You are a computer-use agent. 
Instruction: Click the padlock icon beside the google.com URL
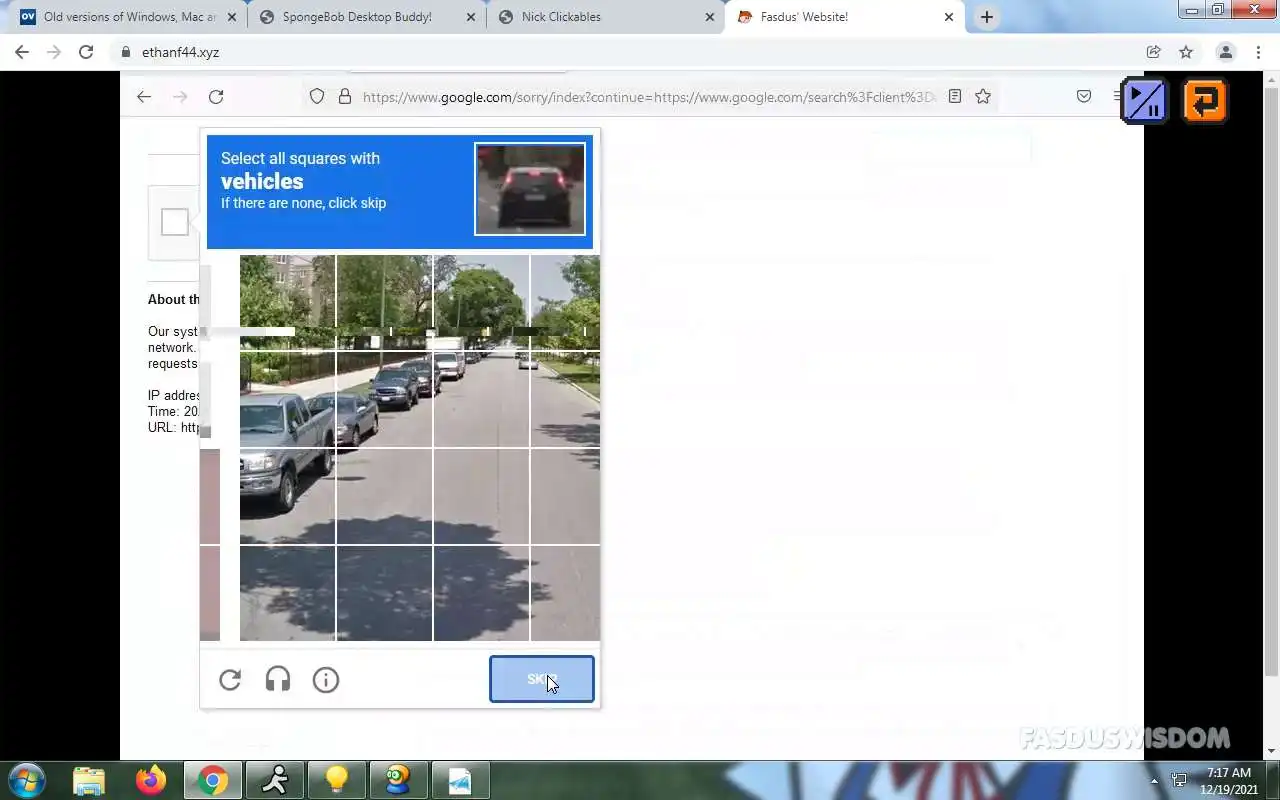pyautogui.click(x=345, y=97)
